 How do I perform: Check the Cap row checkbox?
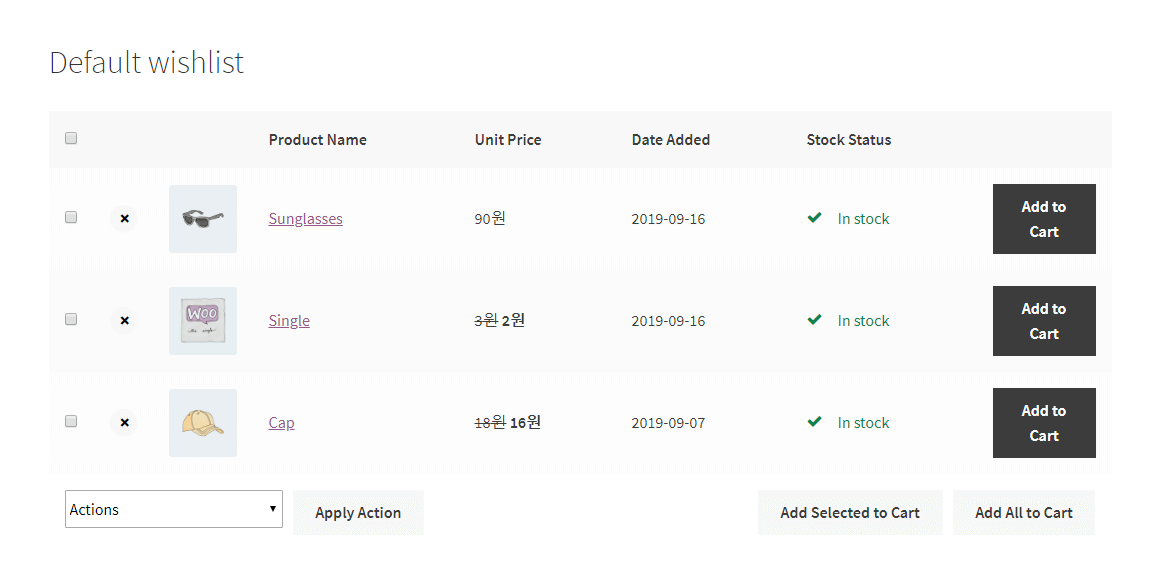click(x=71, y=421)
